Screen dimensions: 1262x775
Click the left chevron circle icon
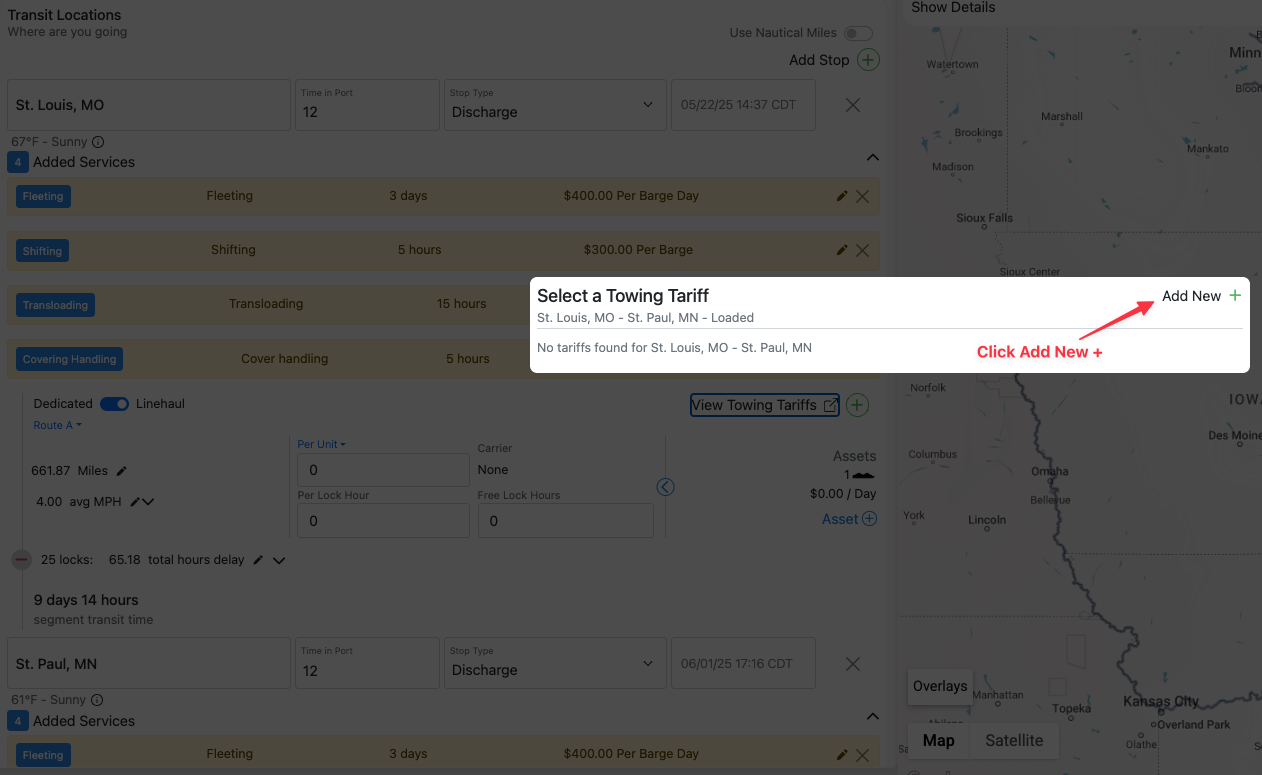[x=665, y=487]
